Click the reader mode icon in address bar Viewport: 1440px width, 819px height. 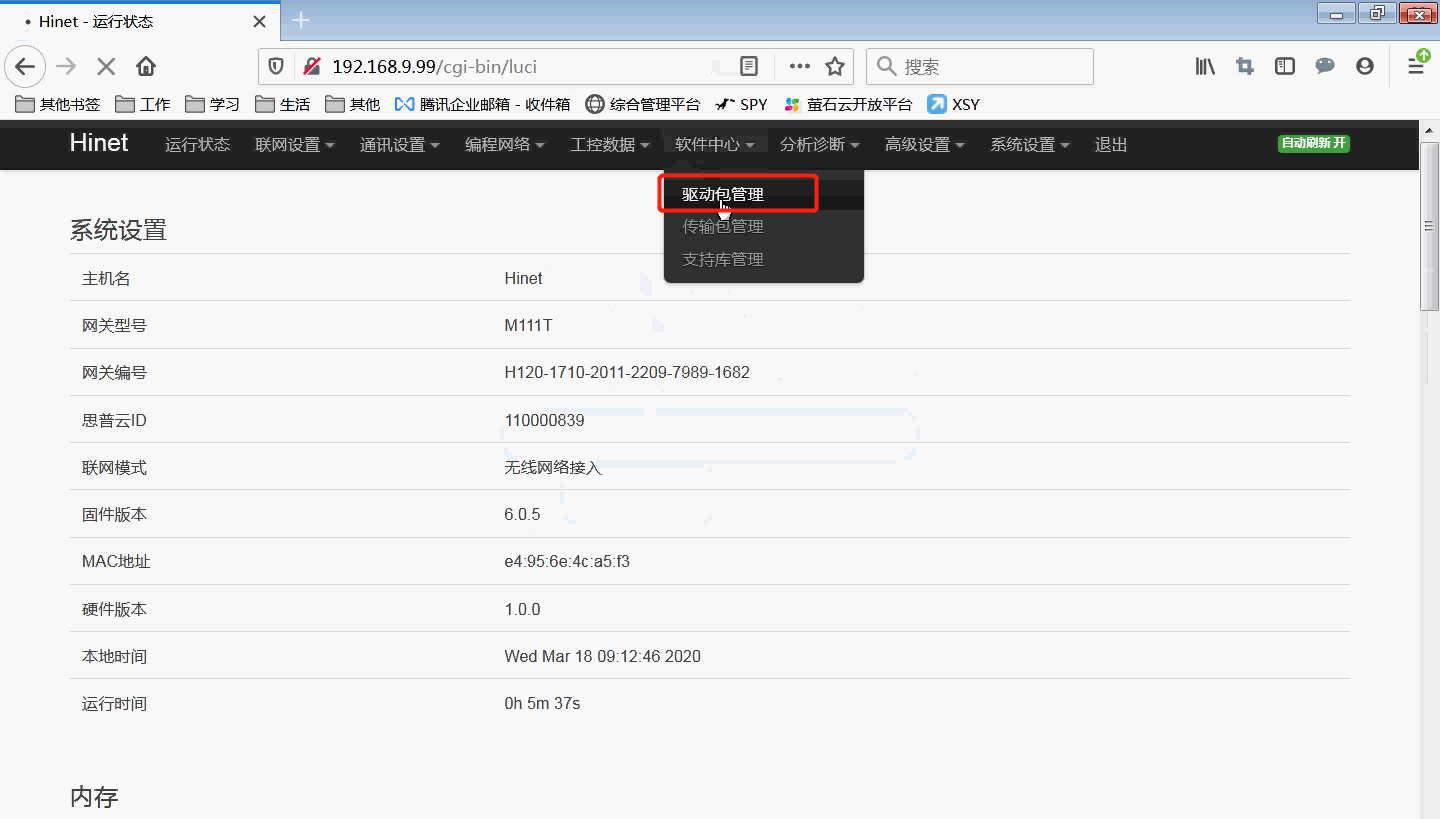[x=748, y=66]
